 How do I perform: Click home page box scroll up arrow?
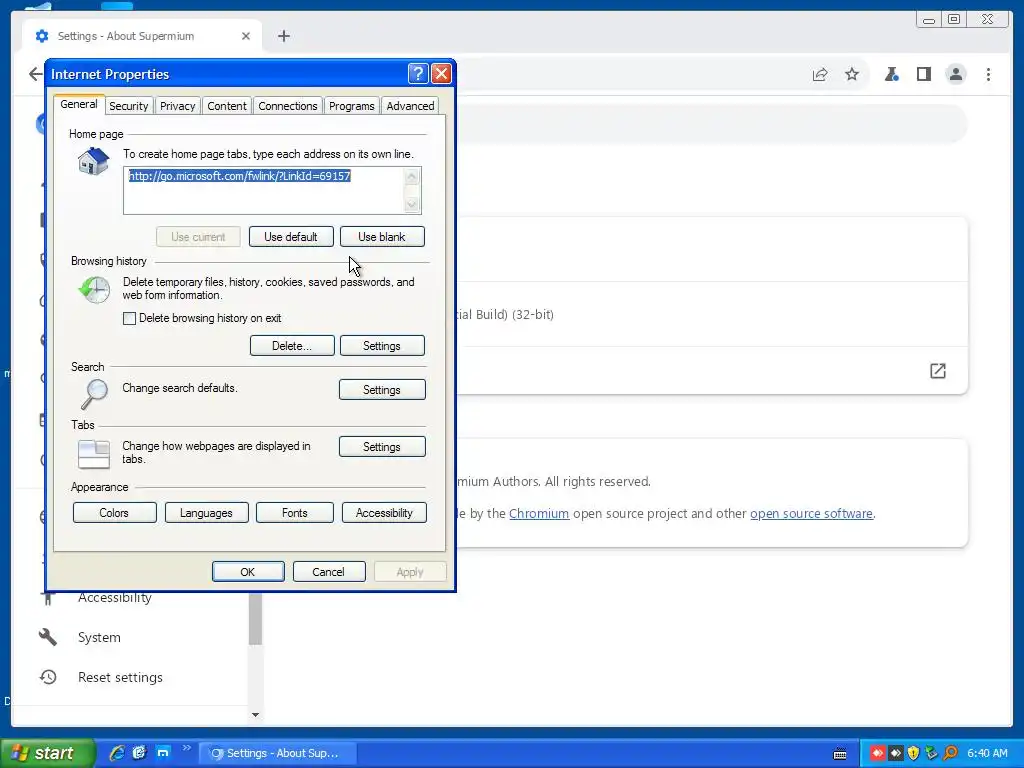point(411,176)
